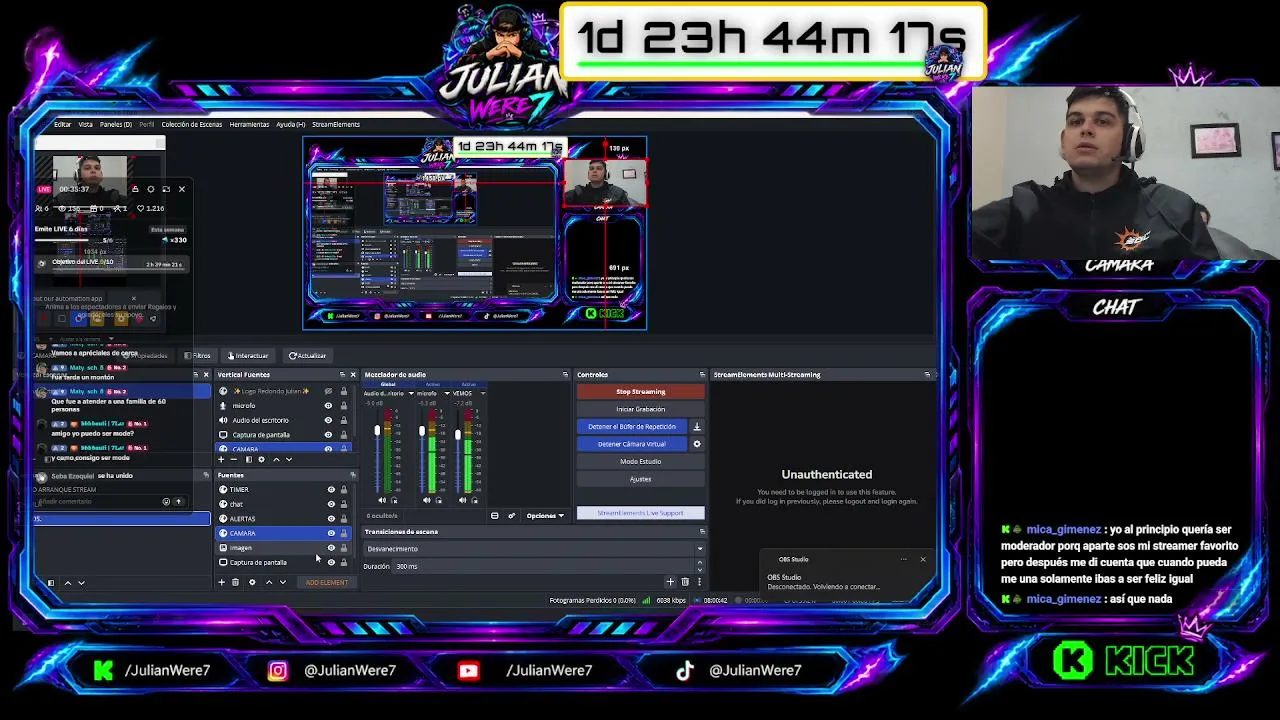
Task: Save replay buffer with download icon
Action: (697, 427)
